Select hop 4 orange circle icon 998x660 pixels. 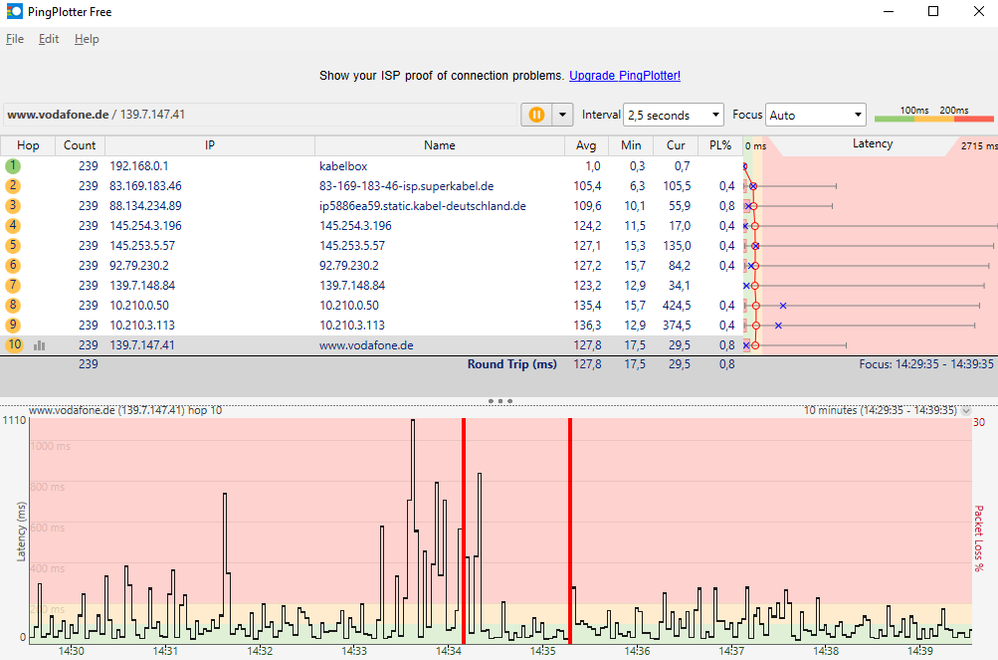[x=13, y=225]
